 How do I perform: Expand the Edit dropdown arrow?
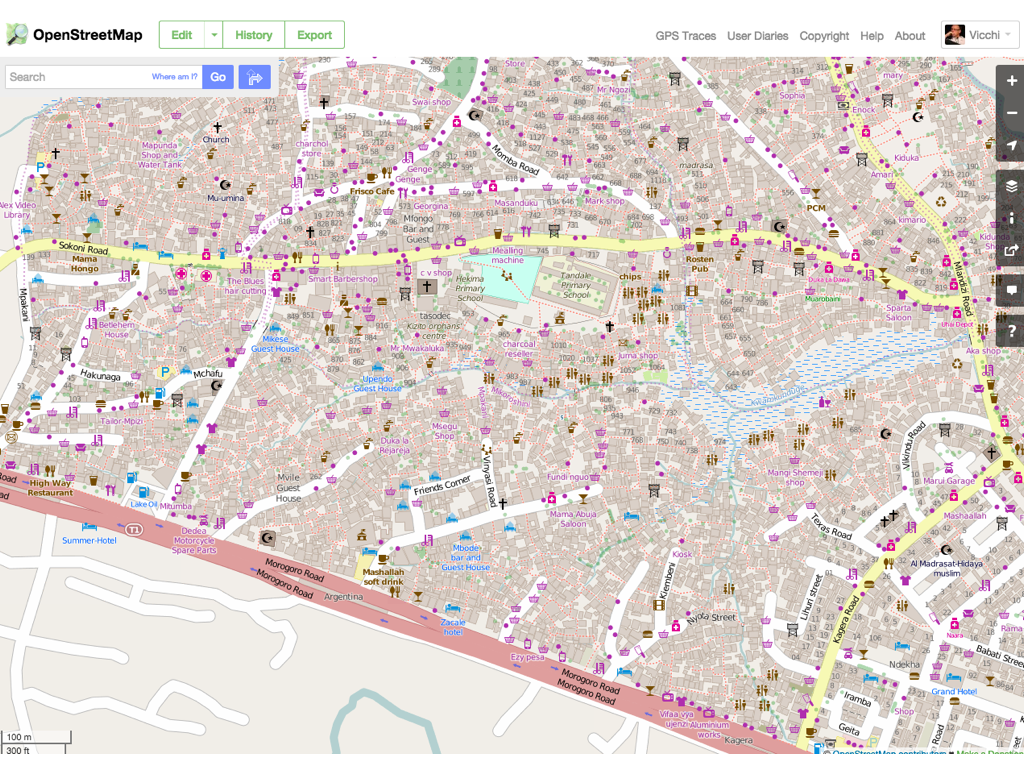pyautogui.click(x=214, y=35)
